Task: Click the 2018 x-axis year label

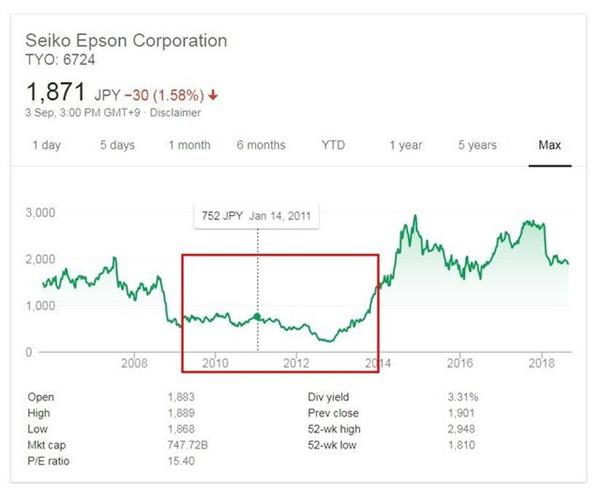Action: (x=541, y=361)
